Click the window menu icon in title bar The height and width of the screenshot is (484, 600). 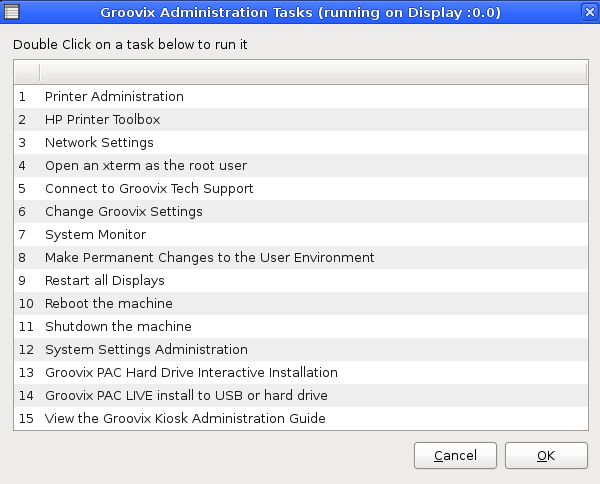coord(13,12)
